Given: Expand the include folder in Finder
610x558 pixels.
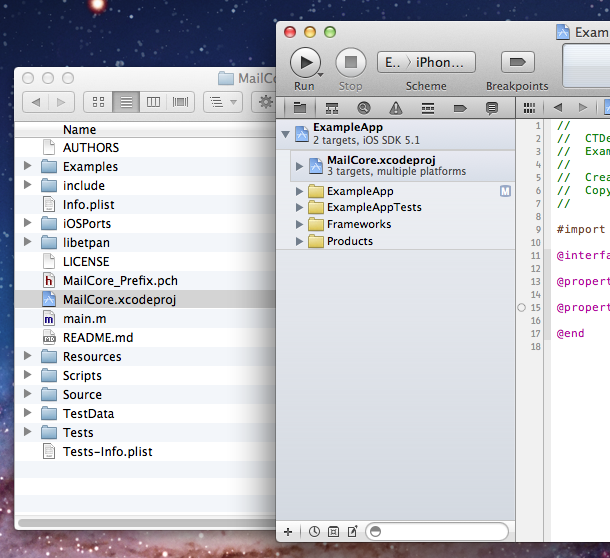Looking at the screenshot, I should [27, 184].
